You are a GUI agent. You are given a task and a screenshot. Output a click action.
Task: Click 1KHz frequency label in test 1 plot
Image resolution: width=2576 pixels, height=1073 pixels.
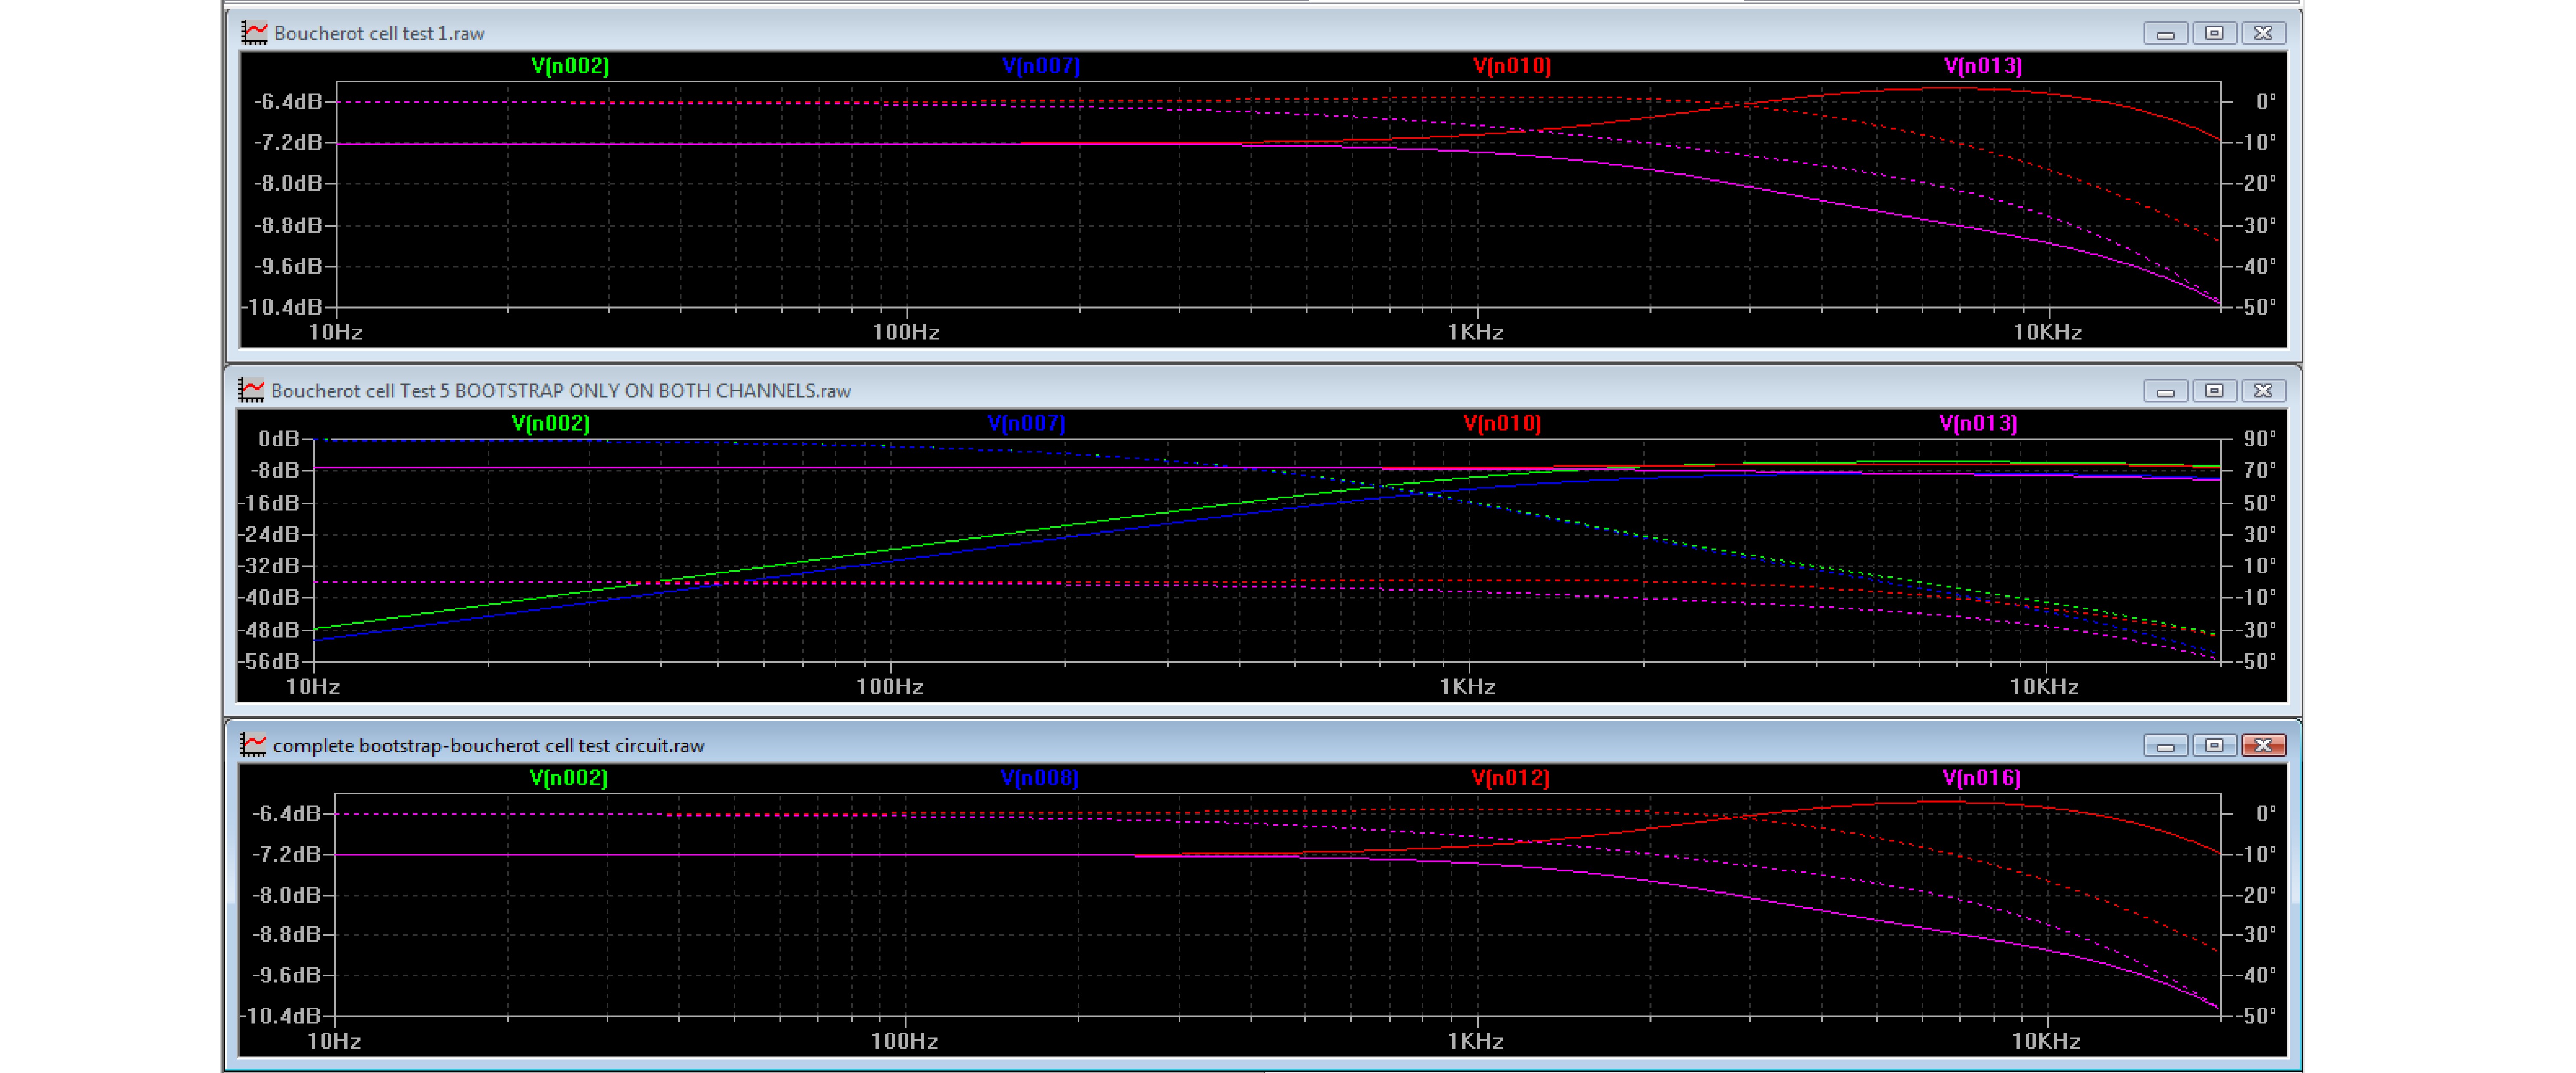click(1476, 333)
